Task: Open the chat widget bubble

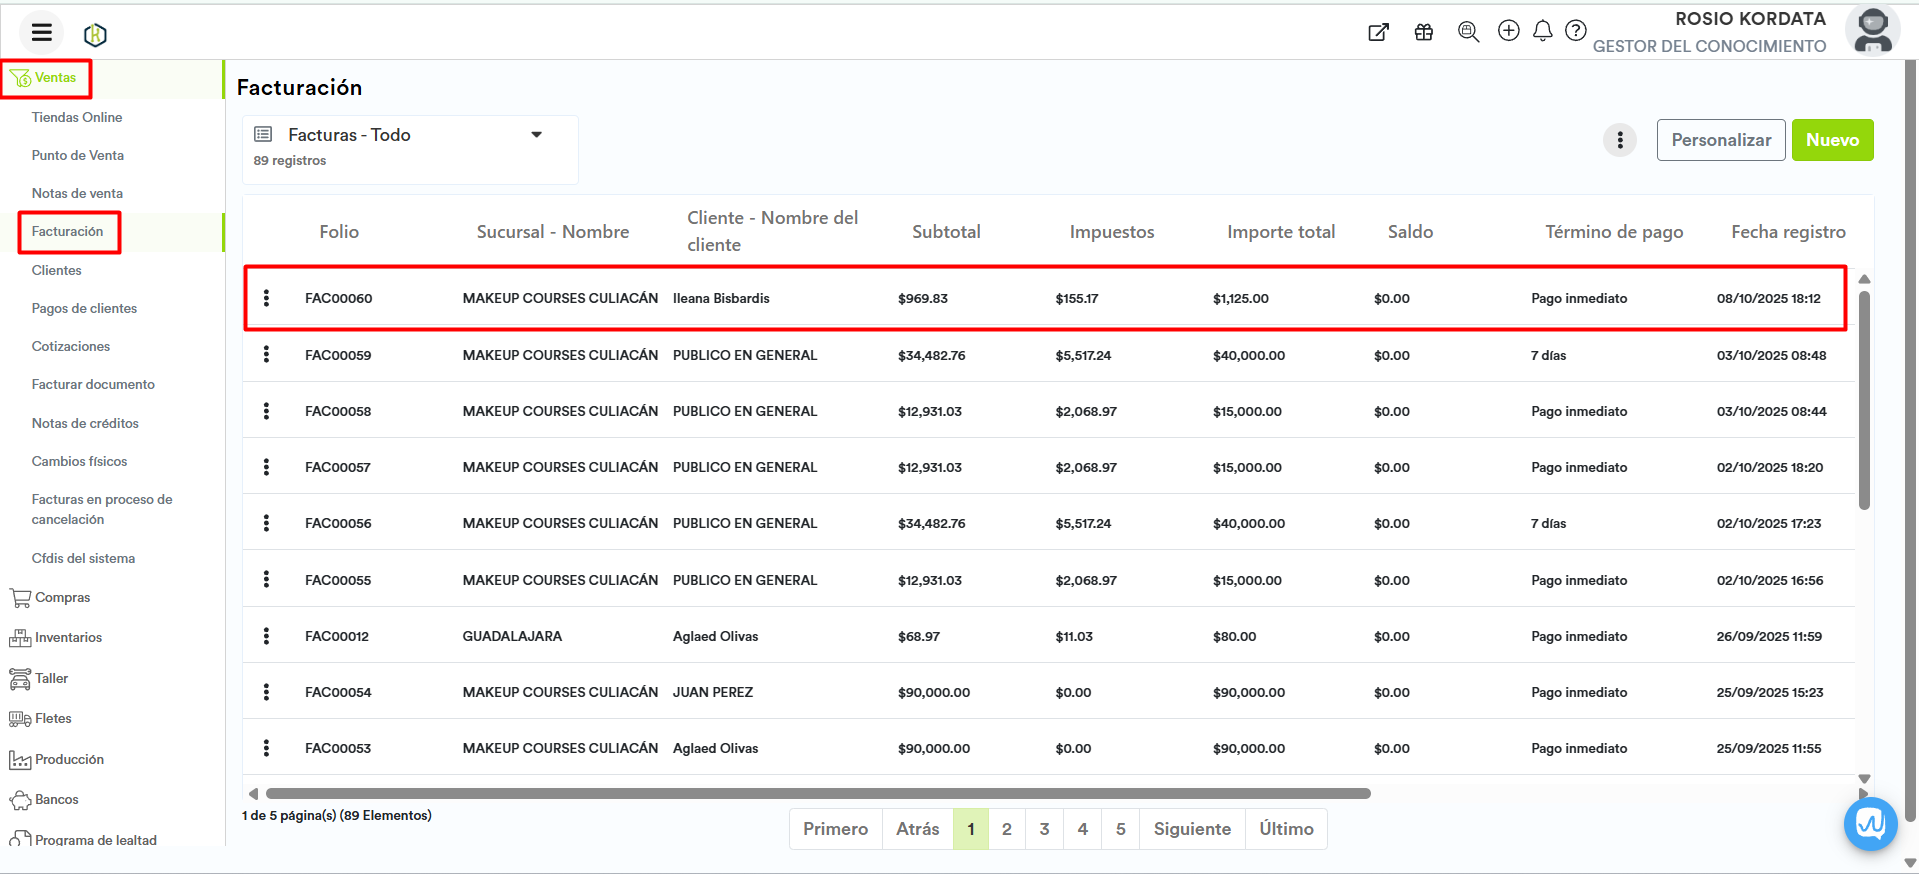Action: pos(1869,824)
